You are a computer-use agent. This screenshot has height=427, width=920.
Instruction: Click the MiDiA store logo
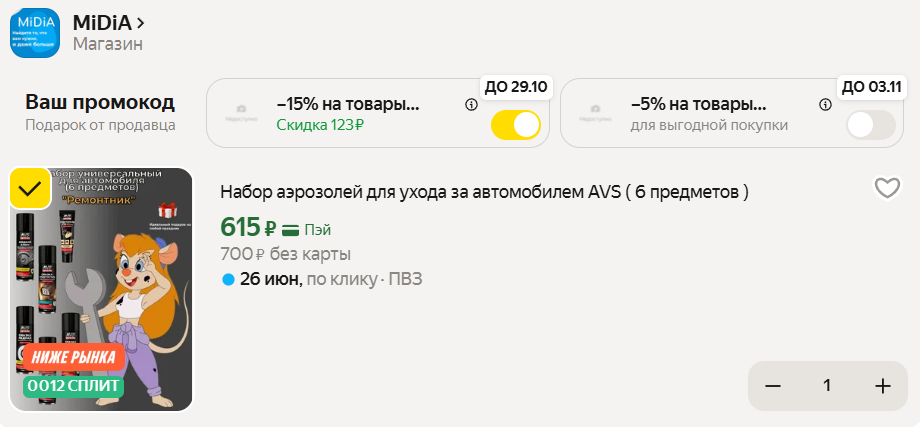(35, 33)
